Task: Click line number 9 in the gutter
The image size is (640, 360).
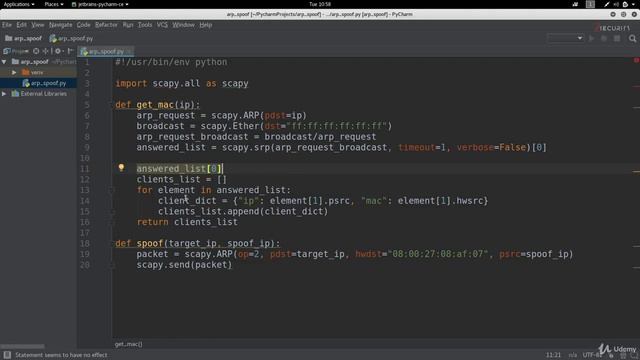Action: 87,147
